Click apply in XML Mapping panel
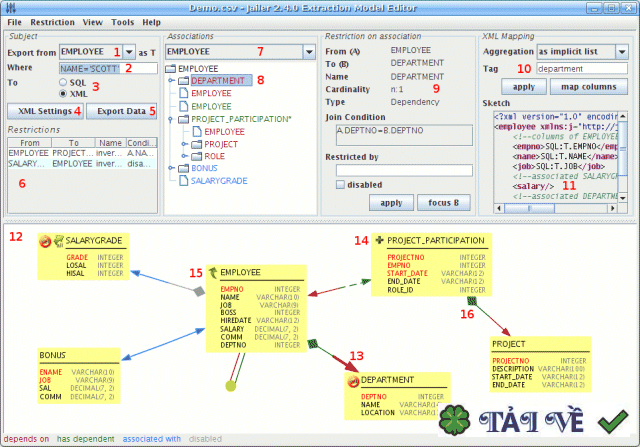 coord(524,87)
